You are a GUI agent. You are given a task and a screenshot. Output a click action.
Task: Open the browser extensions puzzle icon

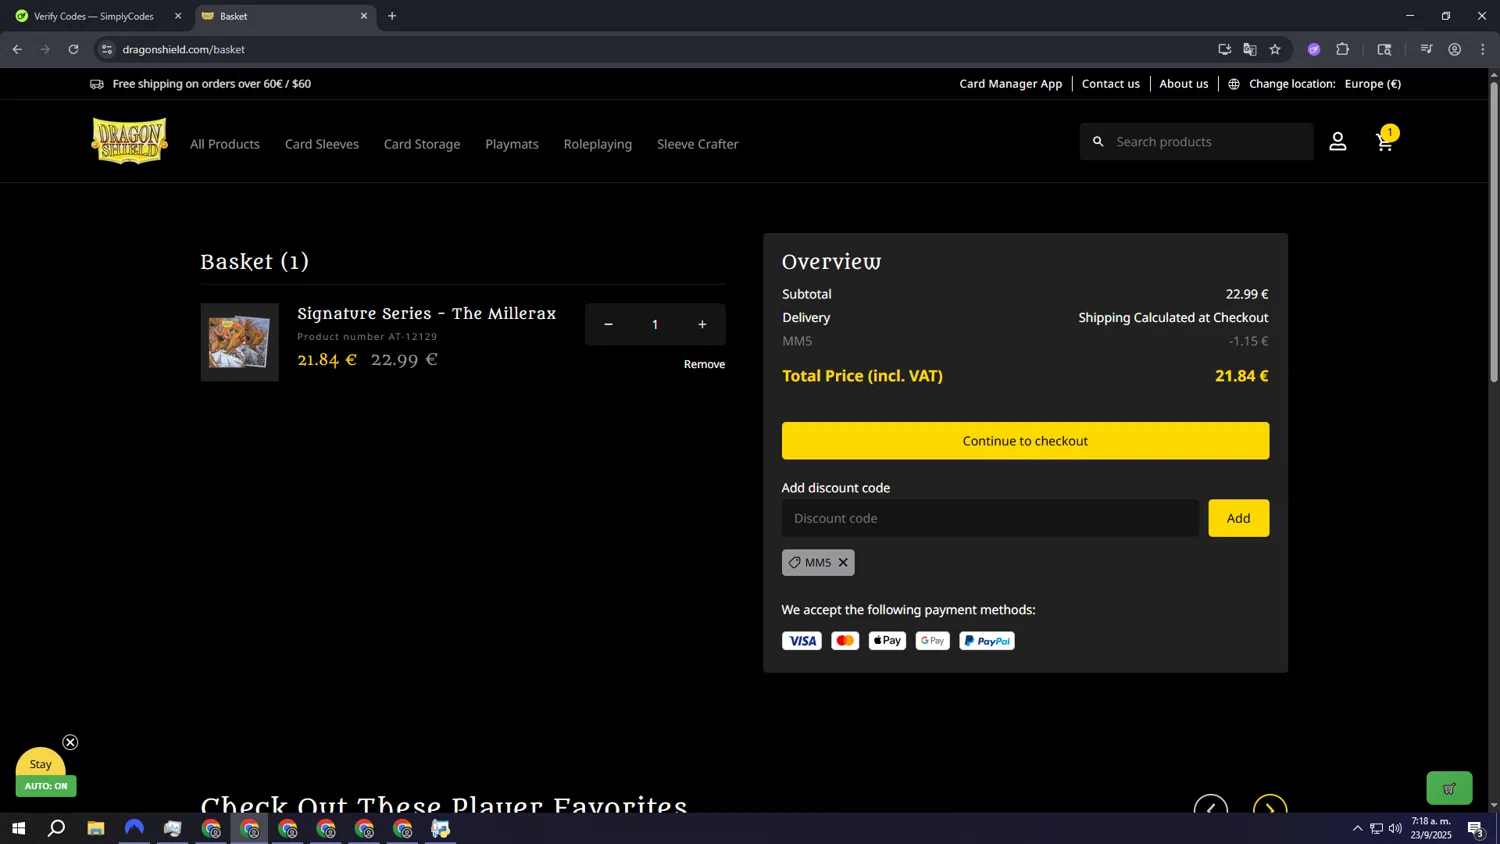coord(1343,49)
